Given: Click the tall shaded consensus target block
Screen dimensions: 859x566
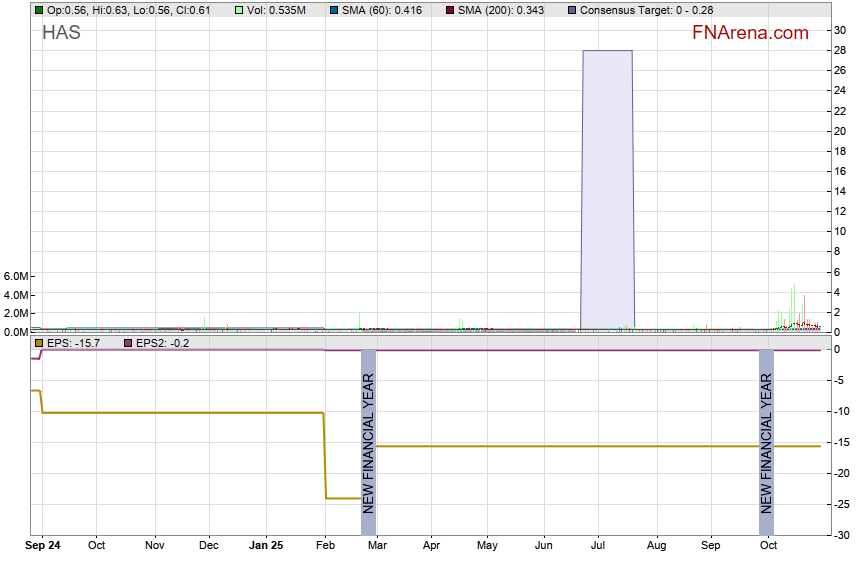Looking at the screenshot, I should tap(607, 188).
